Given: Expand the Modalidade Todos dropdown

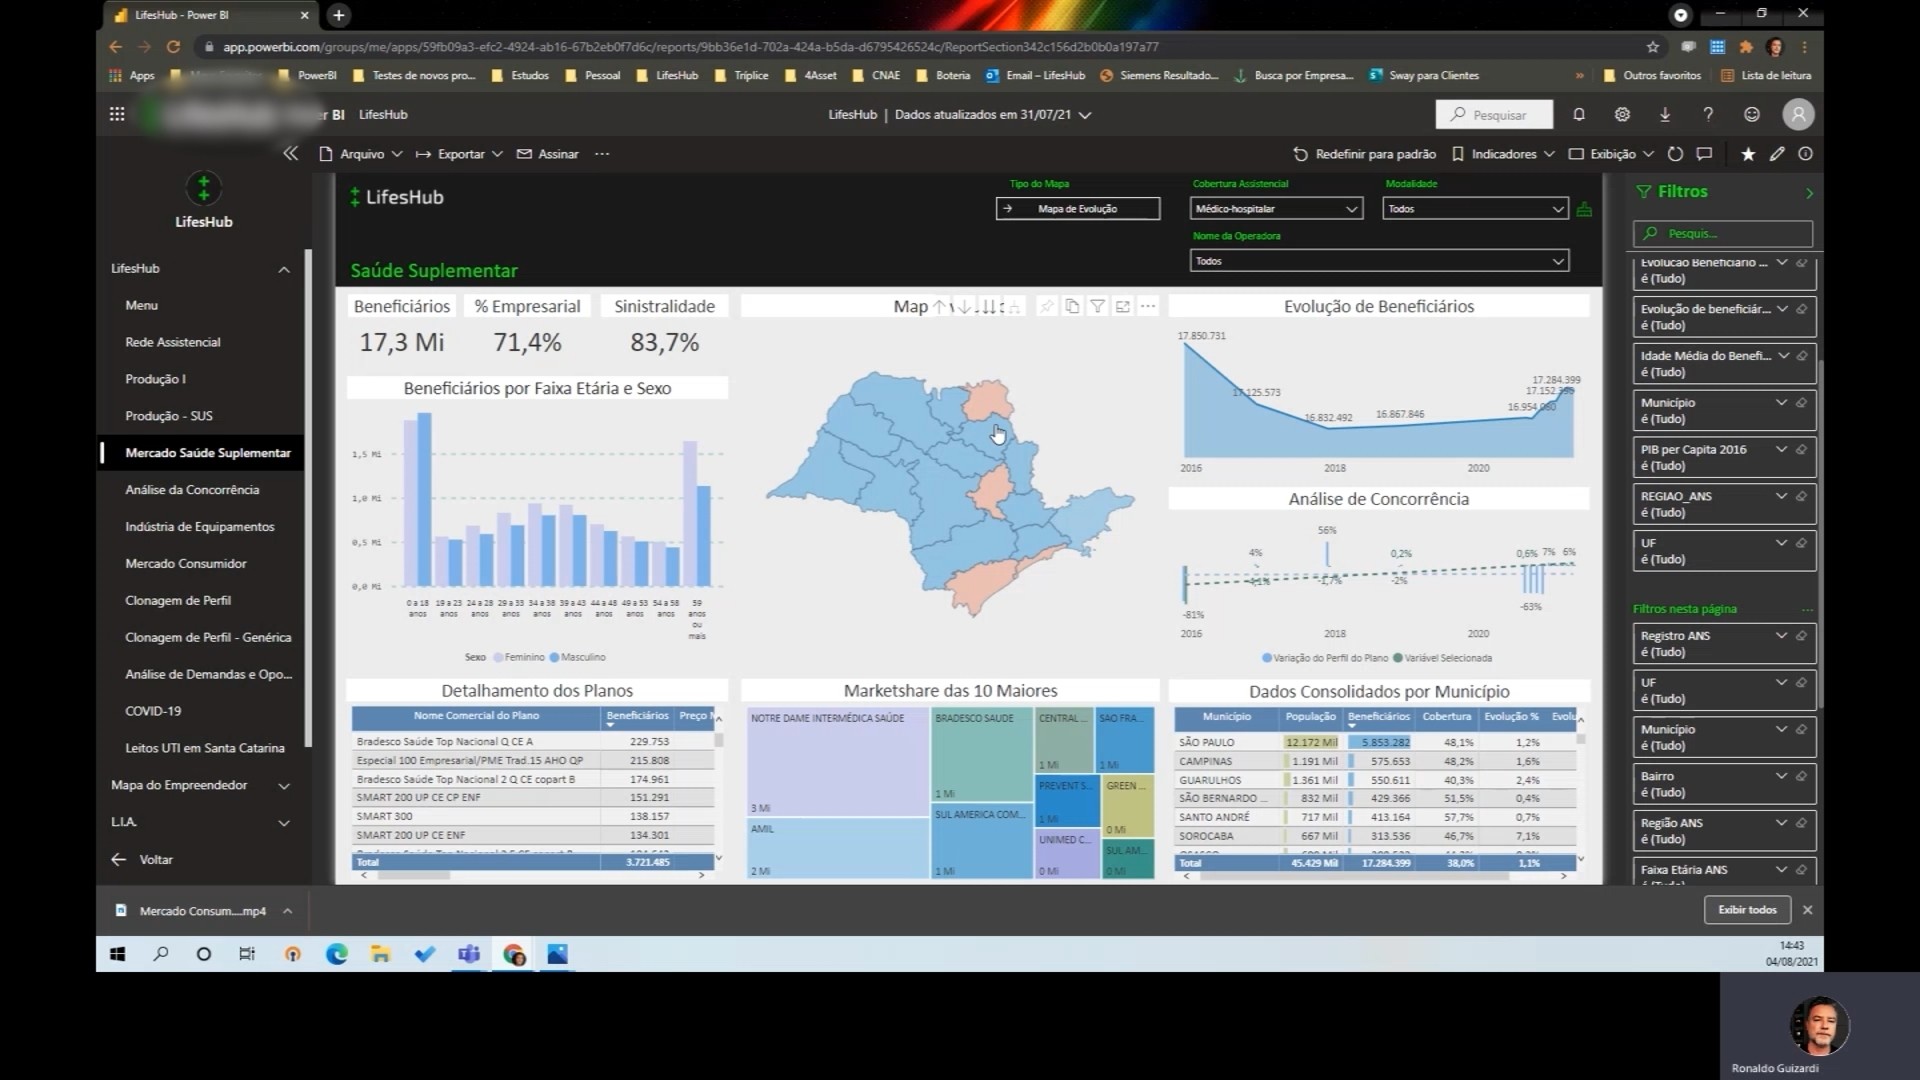Looking at the screenshot, I should [x=1474, y=209].
